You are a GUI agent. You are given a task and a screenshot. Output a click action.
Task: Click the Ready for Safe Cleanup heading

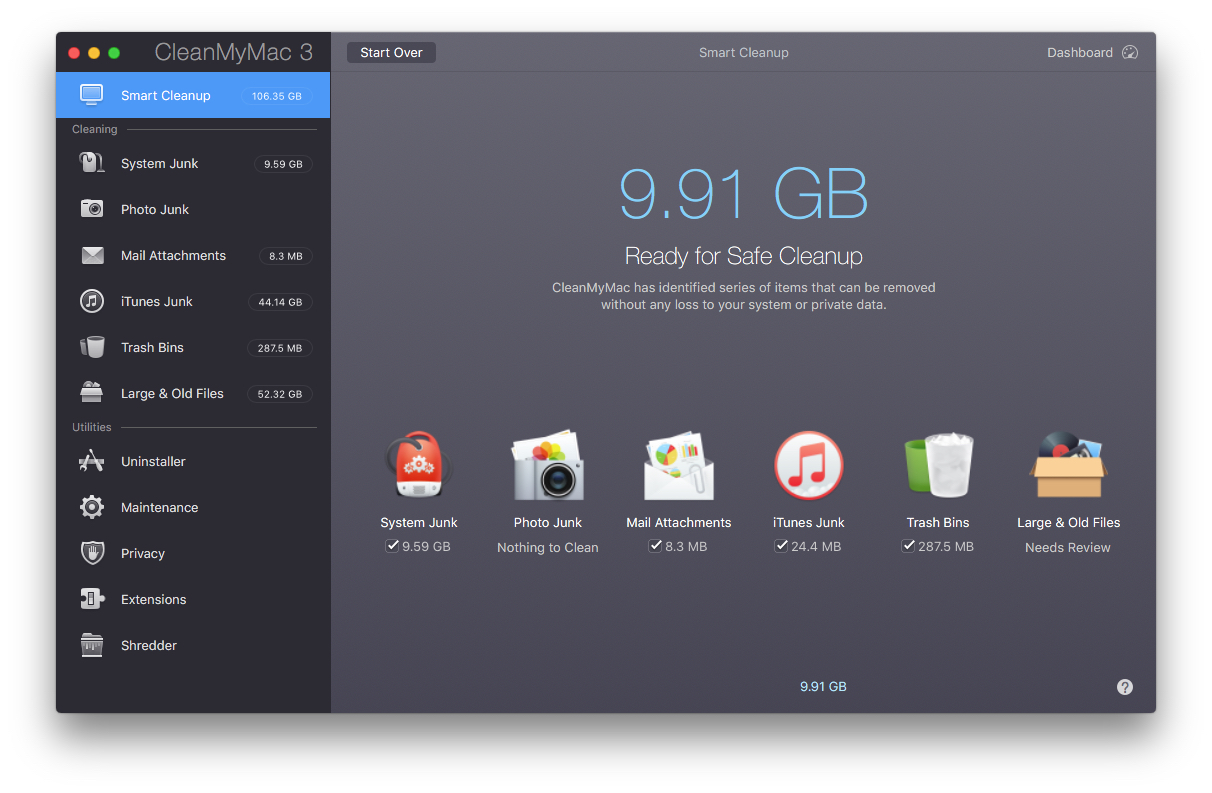[744, 256]
